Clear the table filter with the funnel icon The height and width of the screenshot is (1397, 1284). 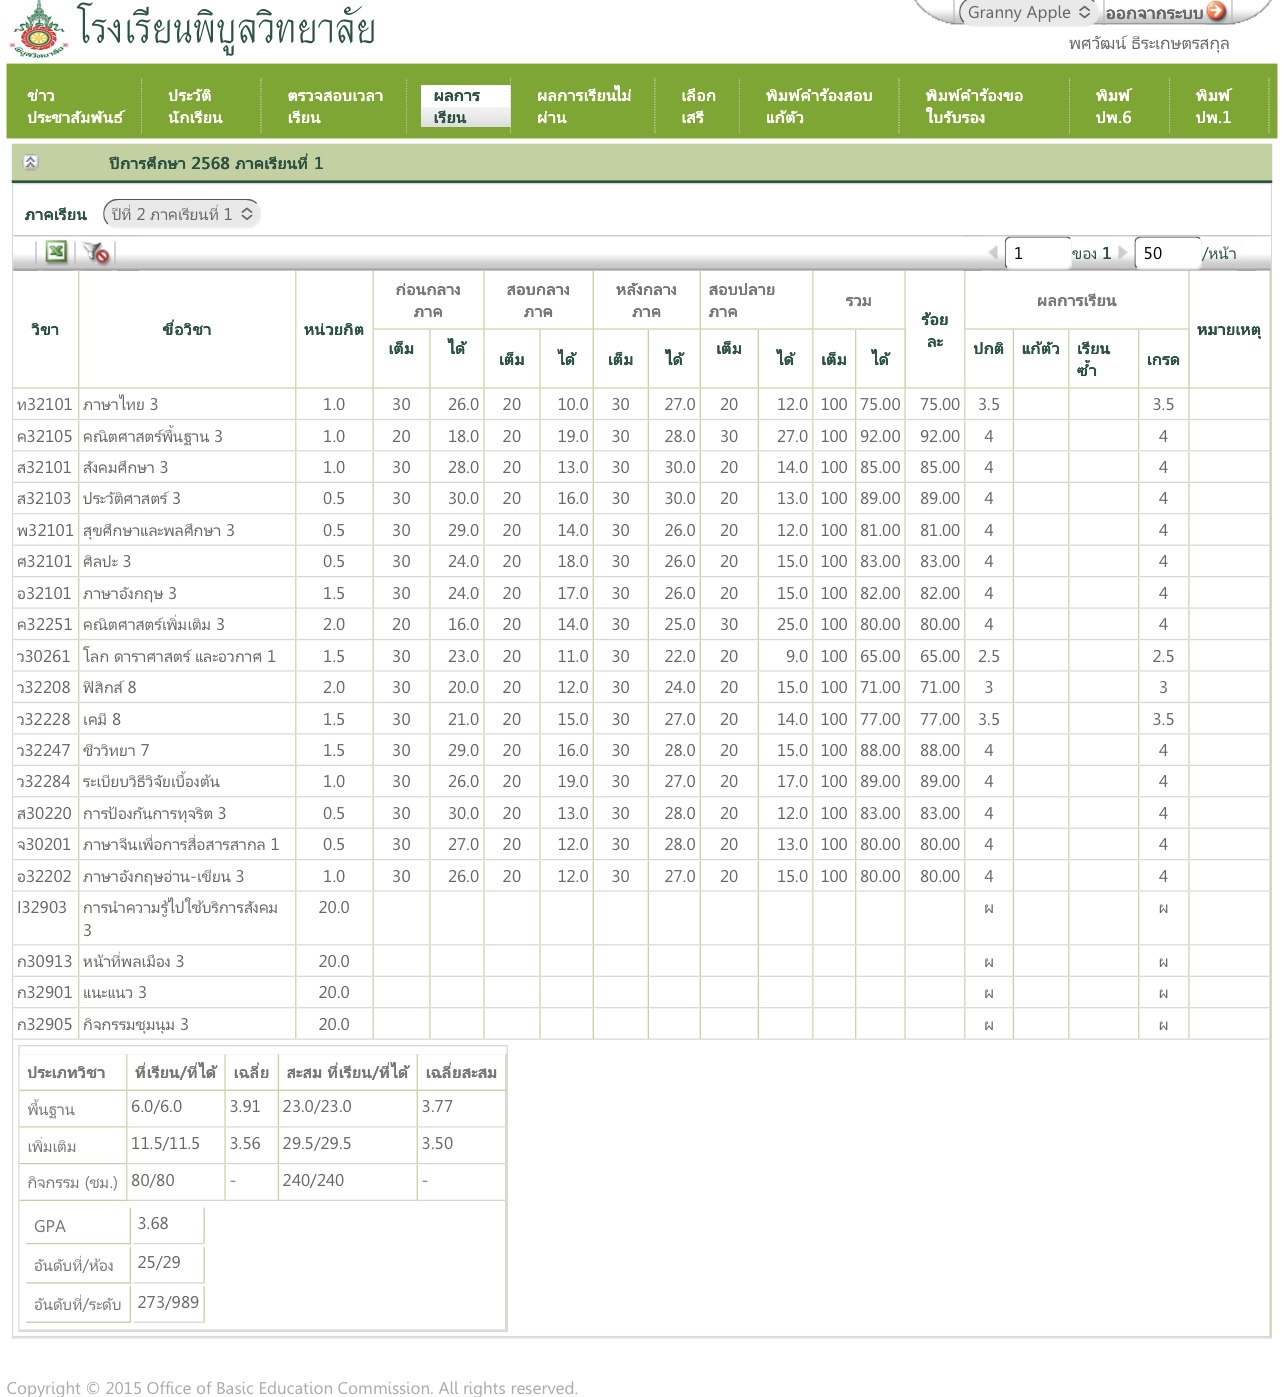pyautogui.click(x=96, y=253)
